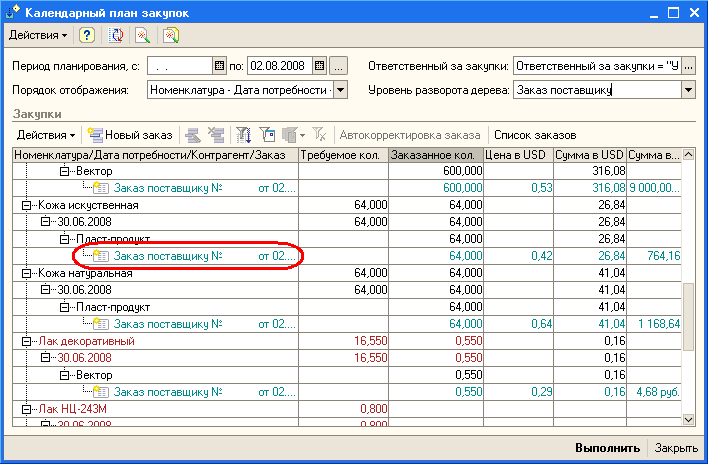This screenshot has width=708, height=464.
Task: Click the refresh arrows toolbar icon
Action: pyautogui.click(x=116, y=35)
